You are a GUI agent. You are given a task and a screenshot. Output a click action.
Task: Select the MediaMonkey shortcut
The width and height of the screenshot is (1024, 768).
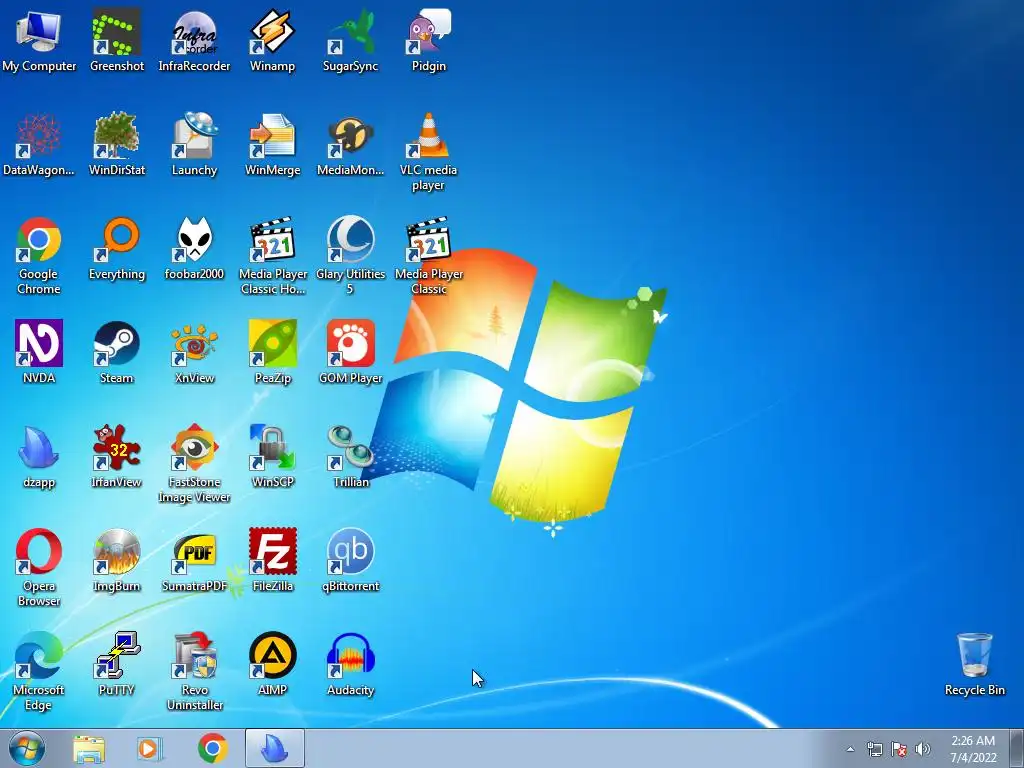[x=350, y=136]
